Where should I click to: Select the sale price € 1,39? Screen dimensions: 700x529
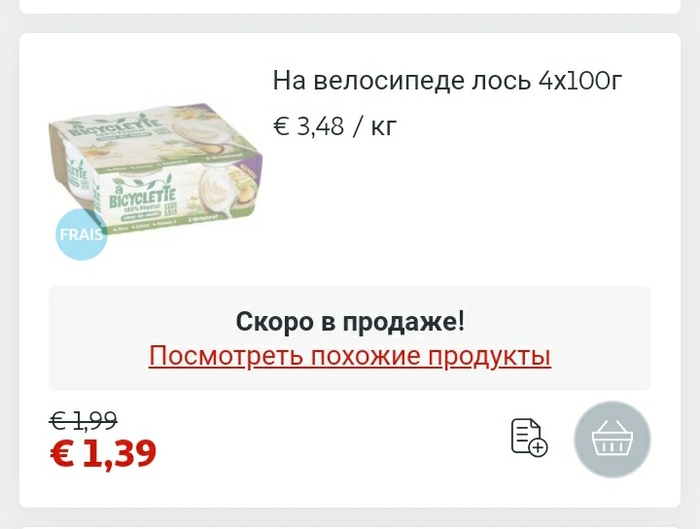click(103, 453)
